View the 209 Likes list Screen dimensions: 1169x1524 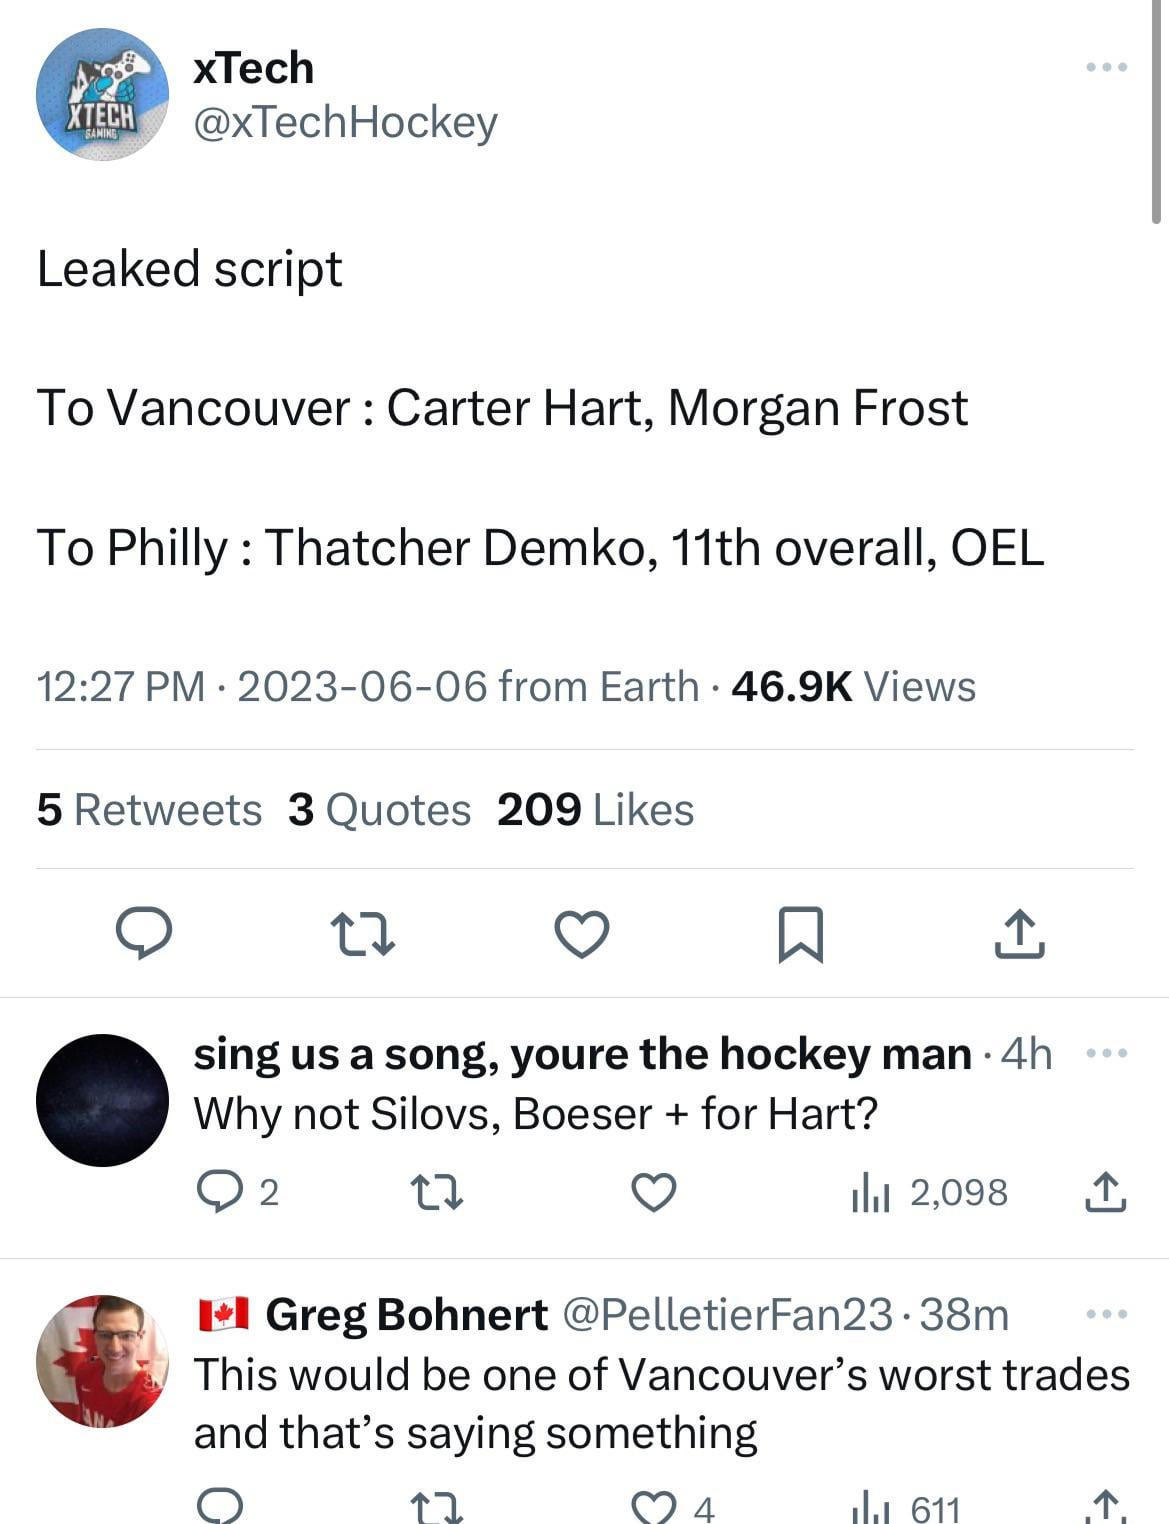595,810
